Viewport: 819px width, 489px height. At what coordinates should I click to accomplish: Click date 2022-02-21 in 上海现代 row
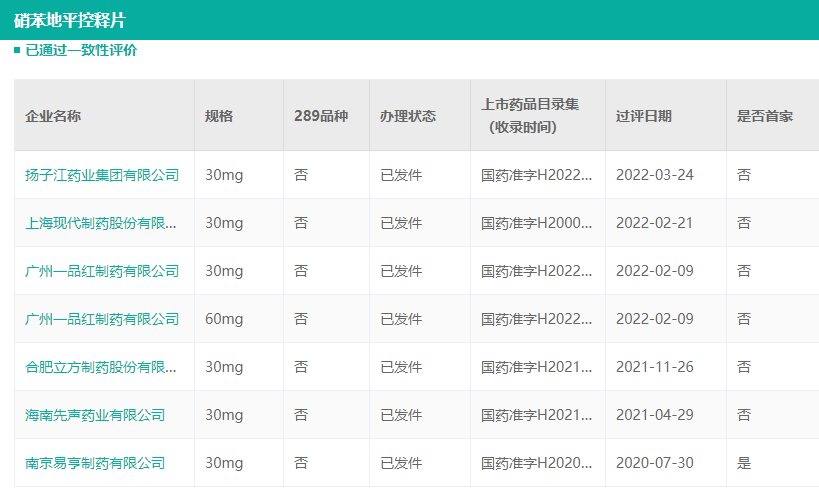(x=654, y=223)
